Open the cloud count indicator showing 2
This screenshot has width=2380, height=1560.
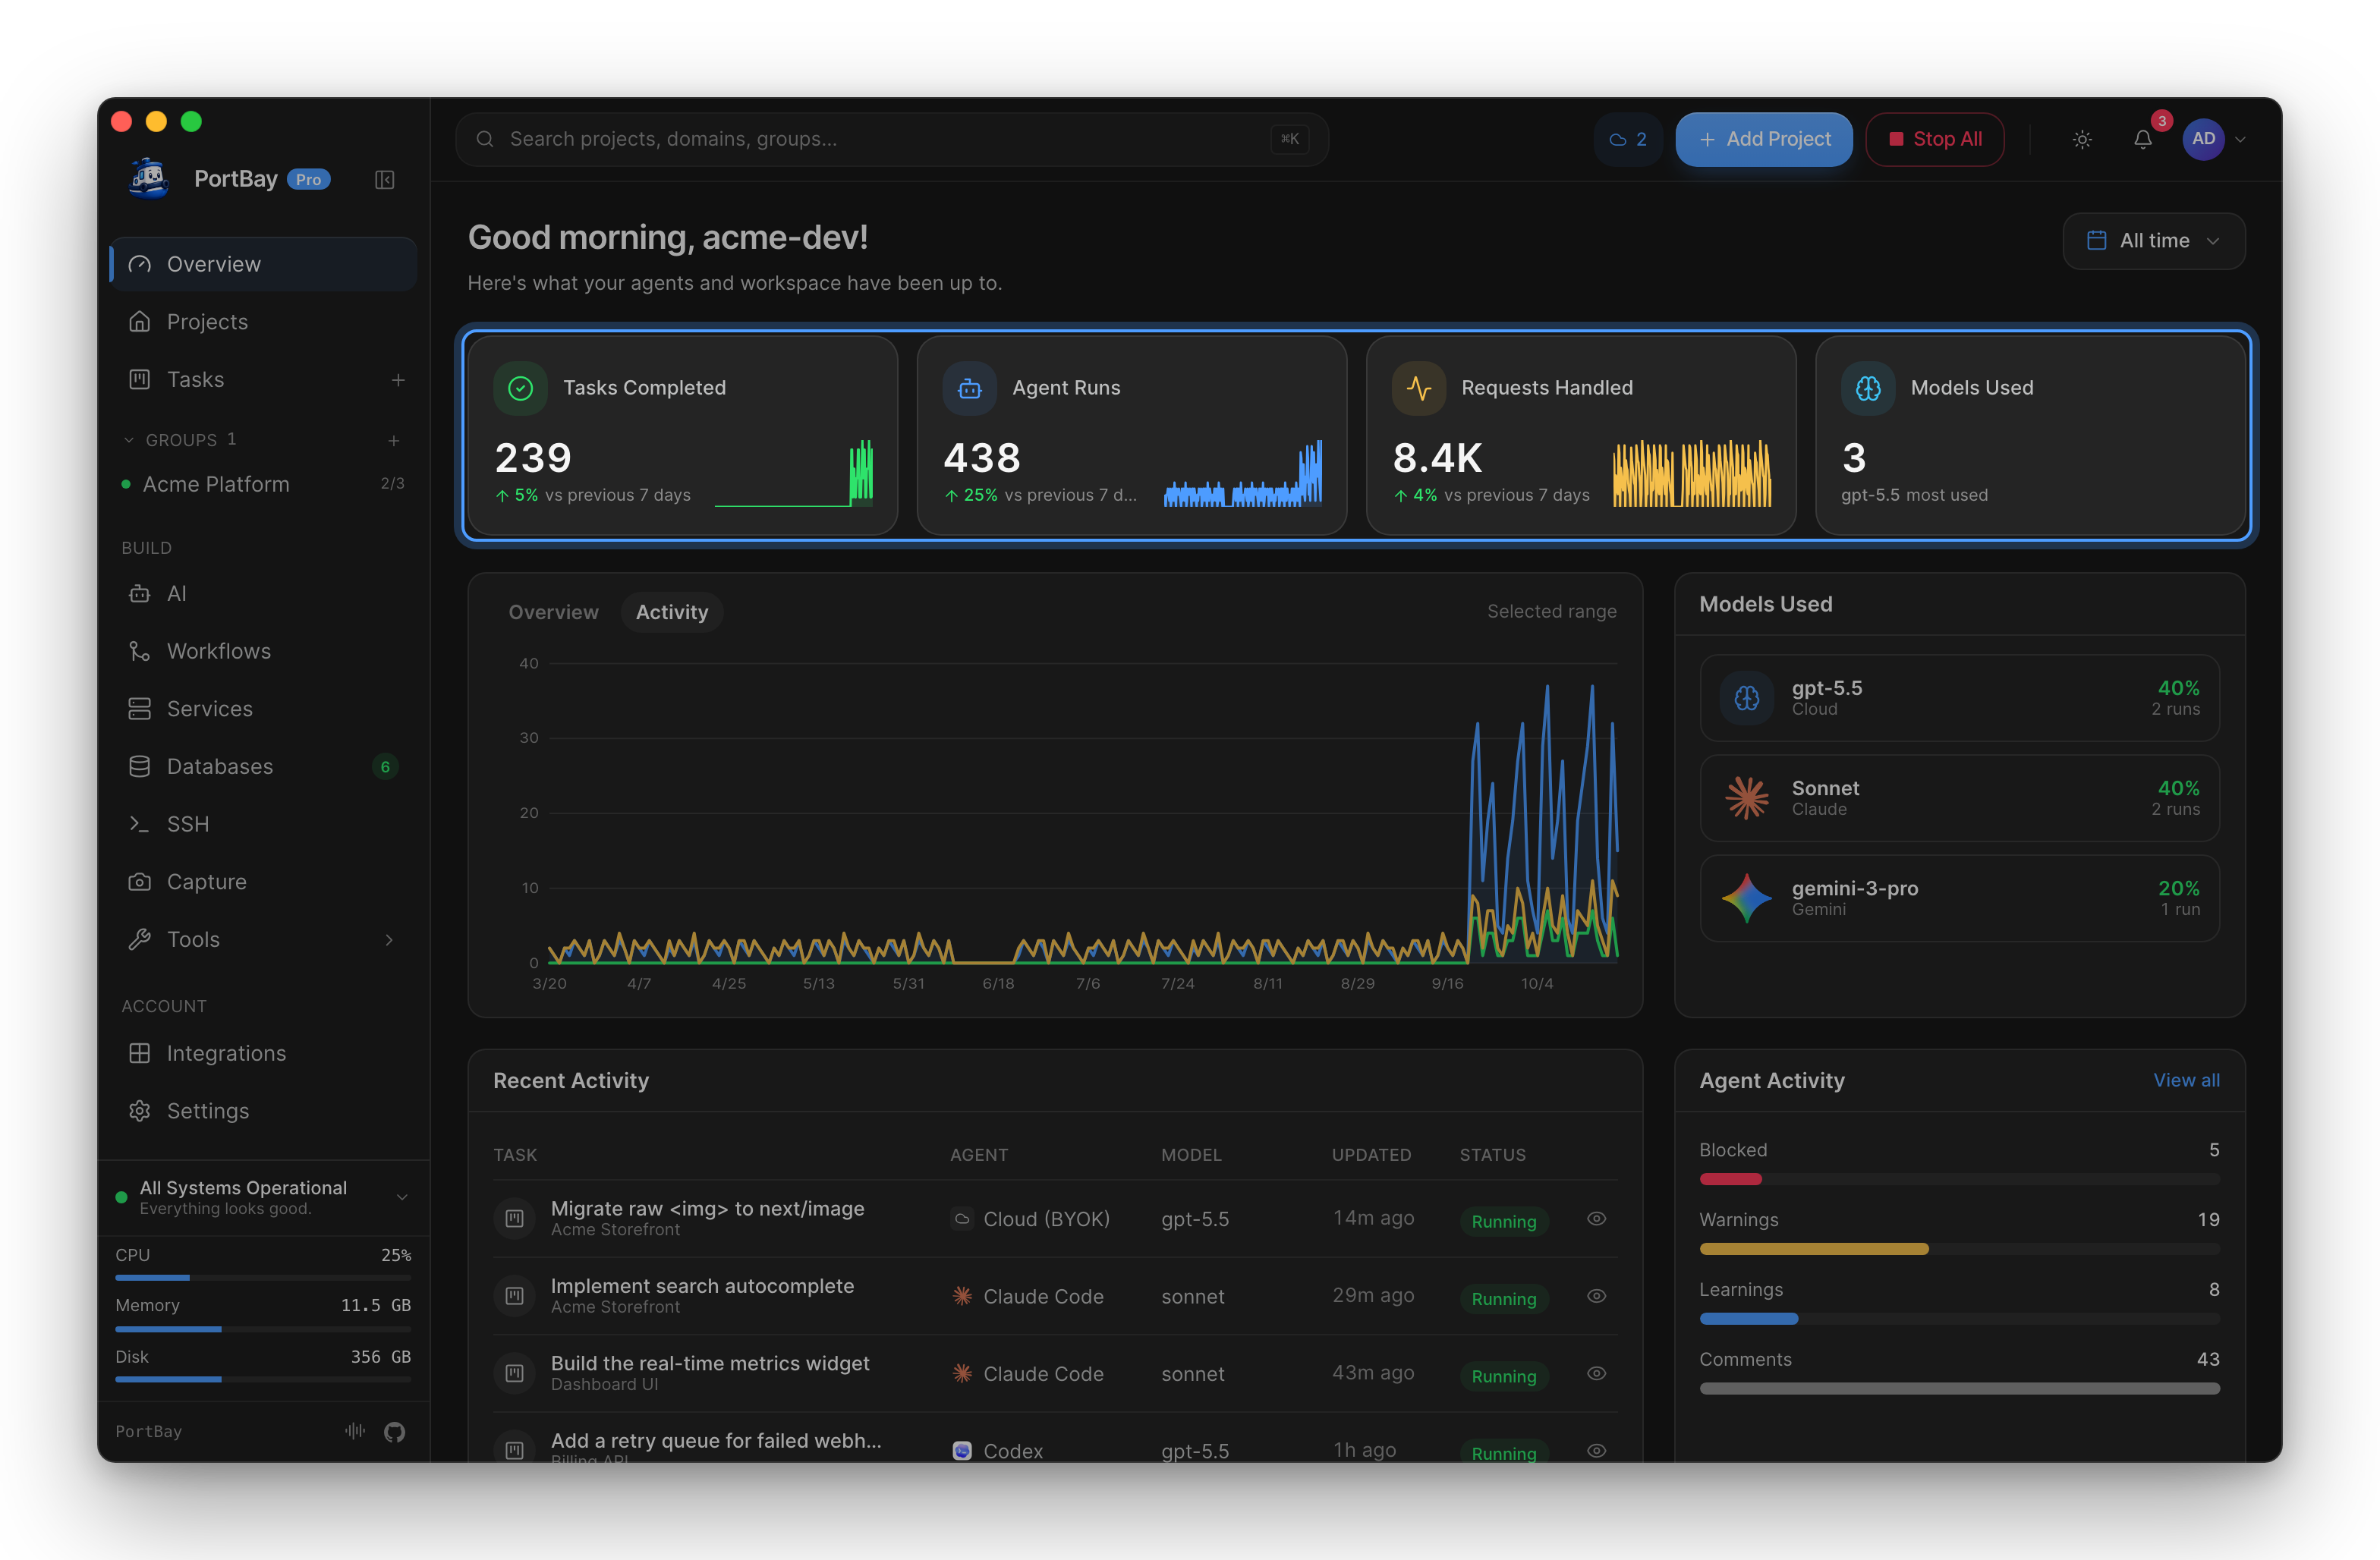coord(1628,139)
